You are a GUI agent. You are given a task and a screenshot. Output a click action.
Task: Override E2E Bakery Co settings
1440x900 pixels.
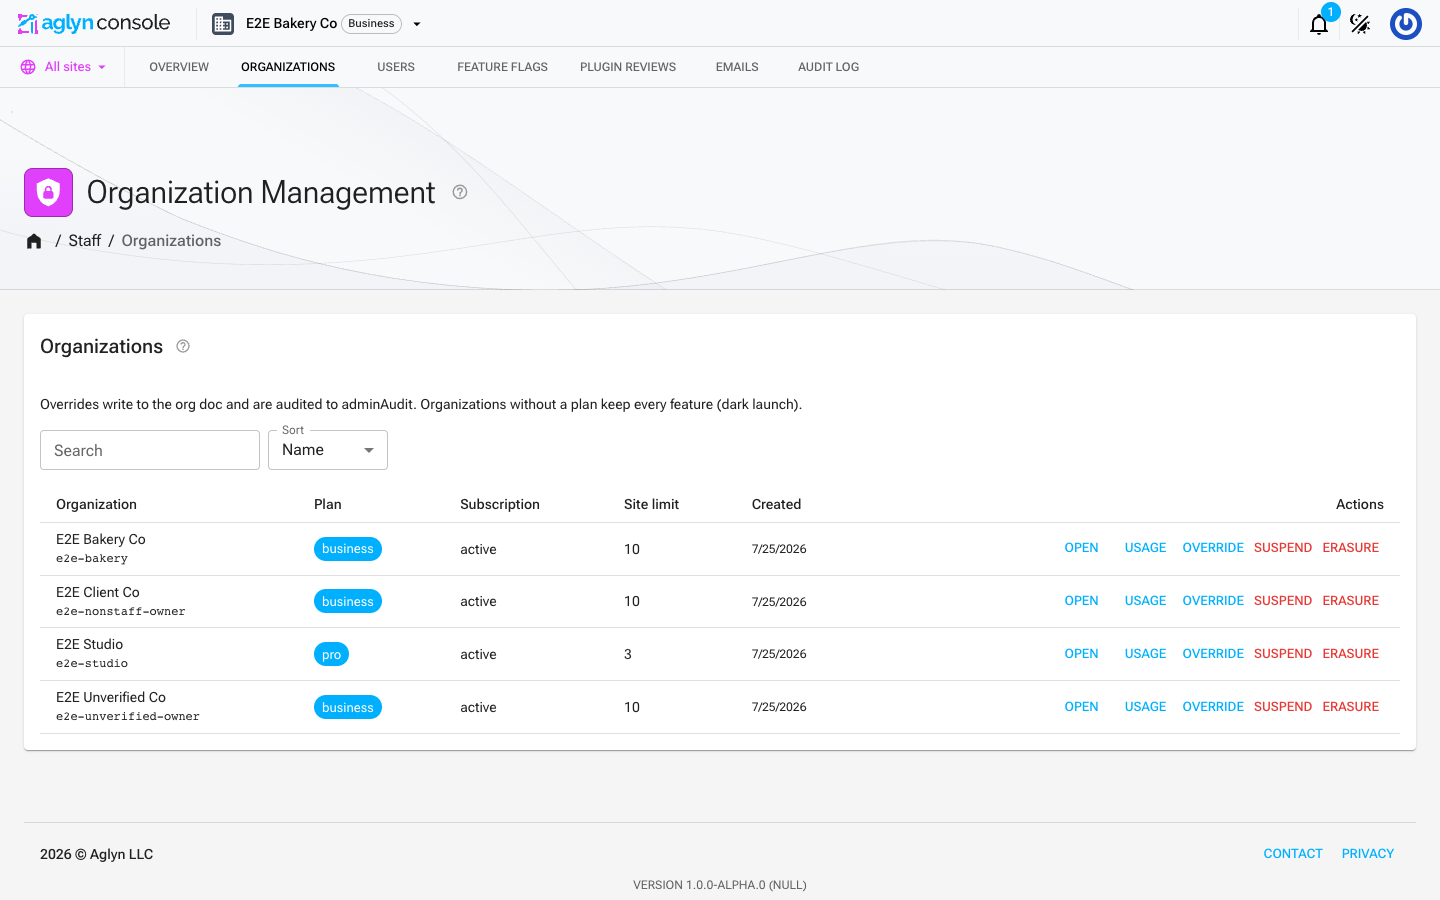point(1213,548)
